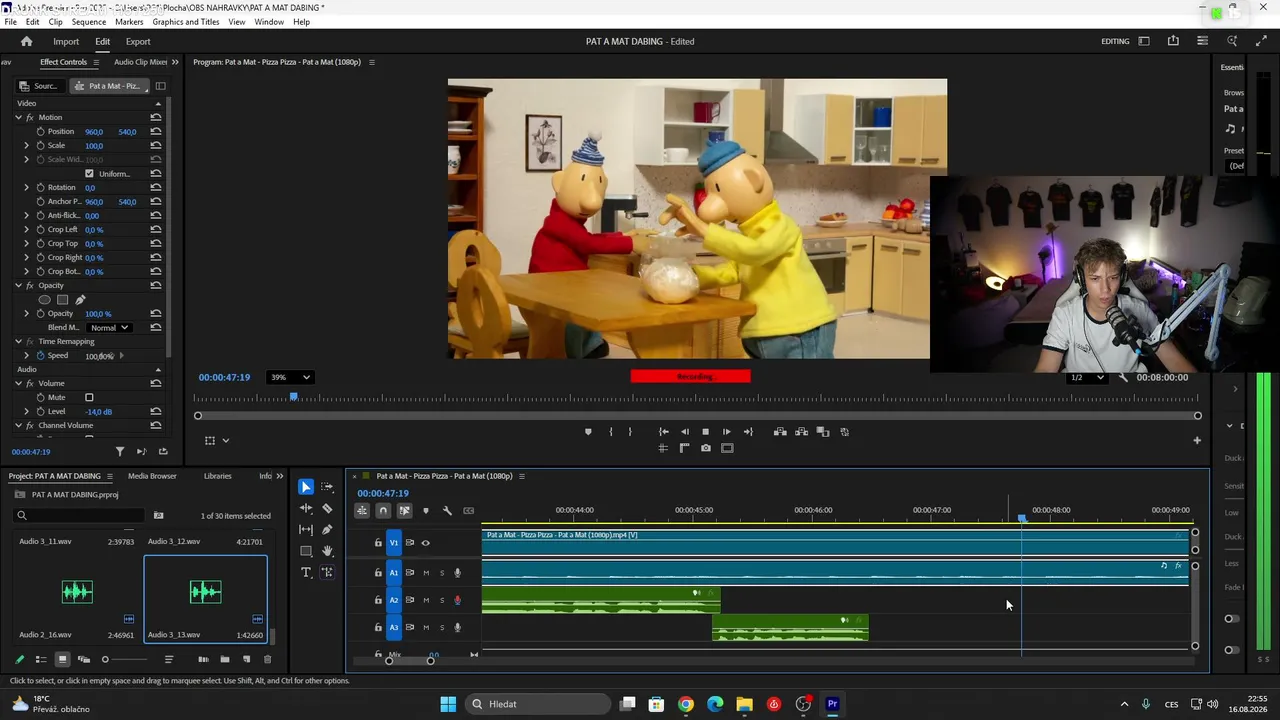This screenshot has width=1280, height=720.
Task: Collapse the Opacity effect group
Action: [x=18, y=286]
